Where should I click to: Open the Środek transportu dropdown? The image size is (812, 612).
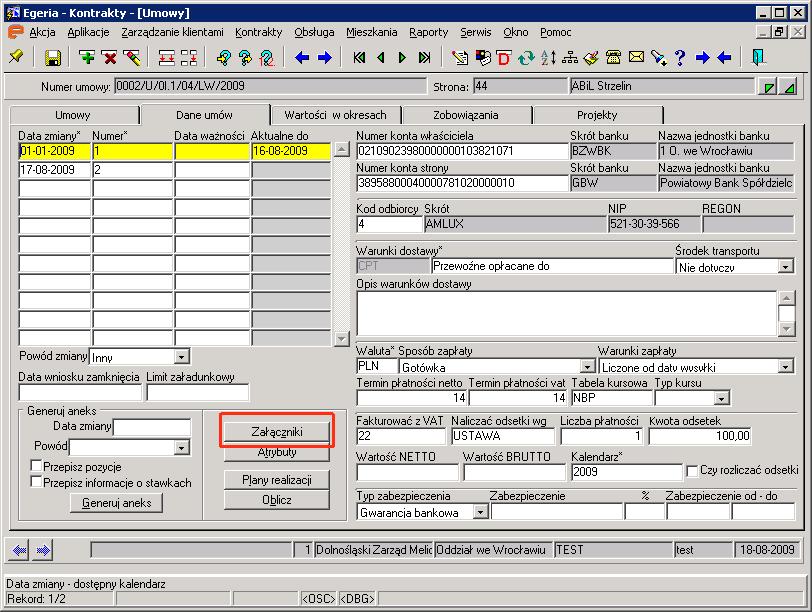pos(786,267)
